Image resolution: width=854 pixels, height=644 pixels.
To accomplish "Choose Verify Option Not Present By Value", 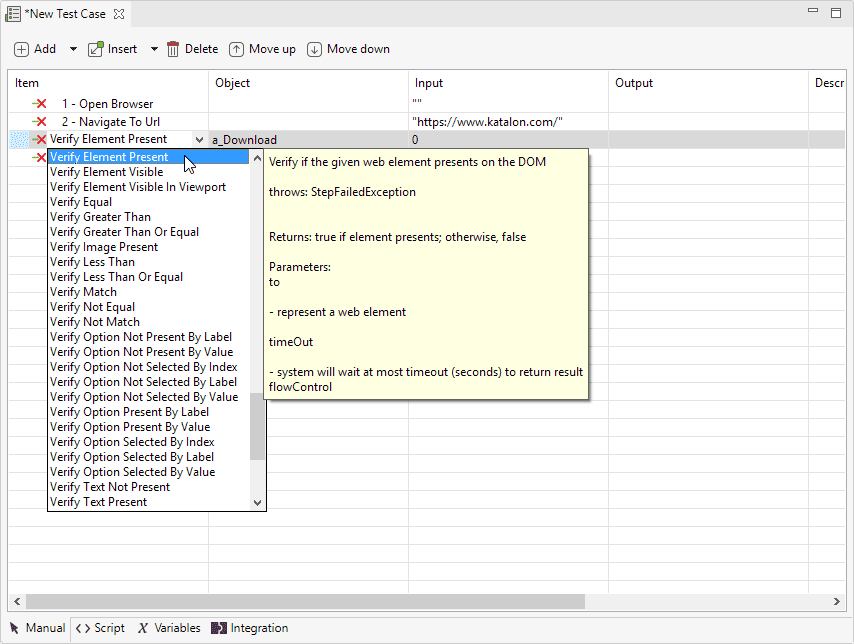I will point(149,352).
